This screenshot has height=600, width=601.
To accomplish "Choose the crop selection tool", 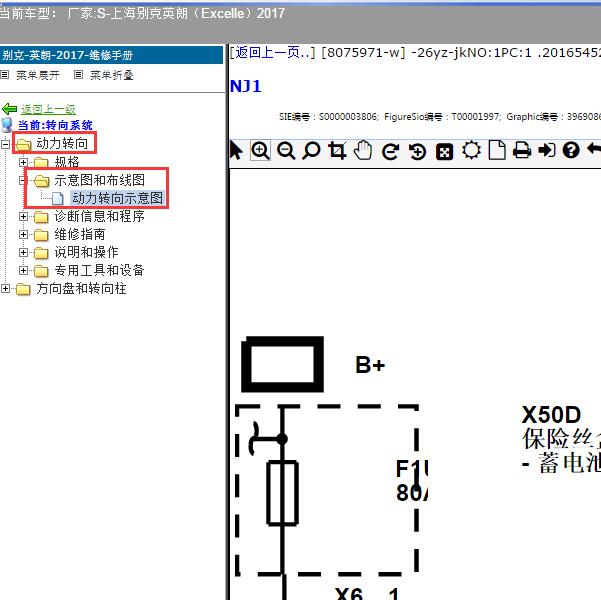I will click(x=337, y=151).
